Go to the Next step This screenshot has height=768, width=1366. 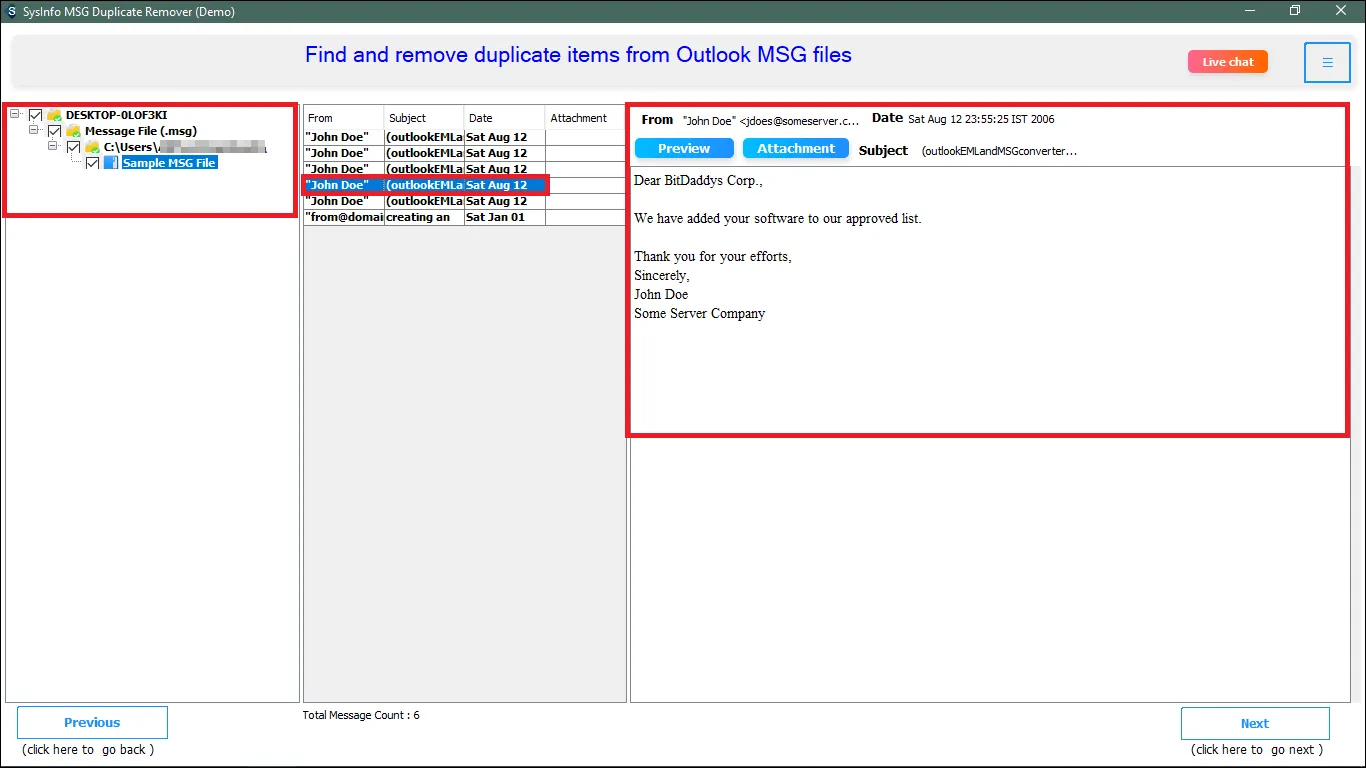pos(1254,723)
